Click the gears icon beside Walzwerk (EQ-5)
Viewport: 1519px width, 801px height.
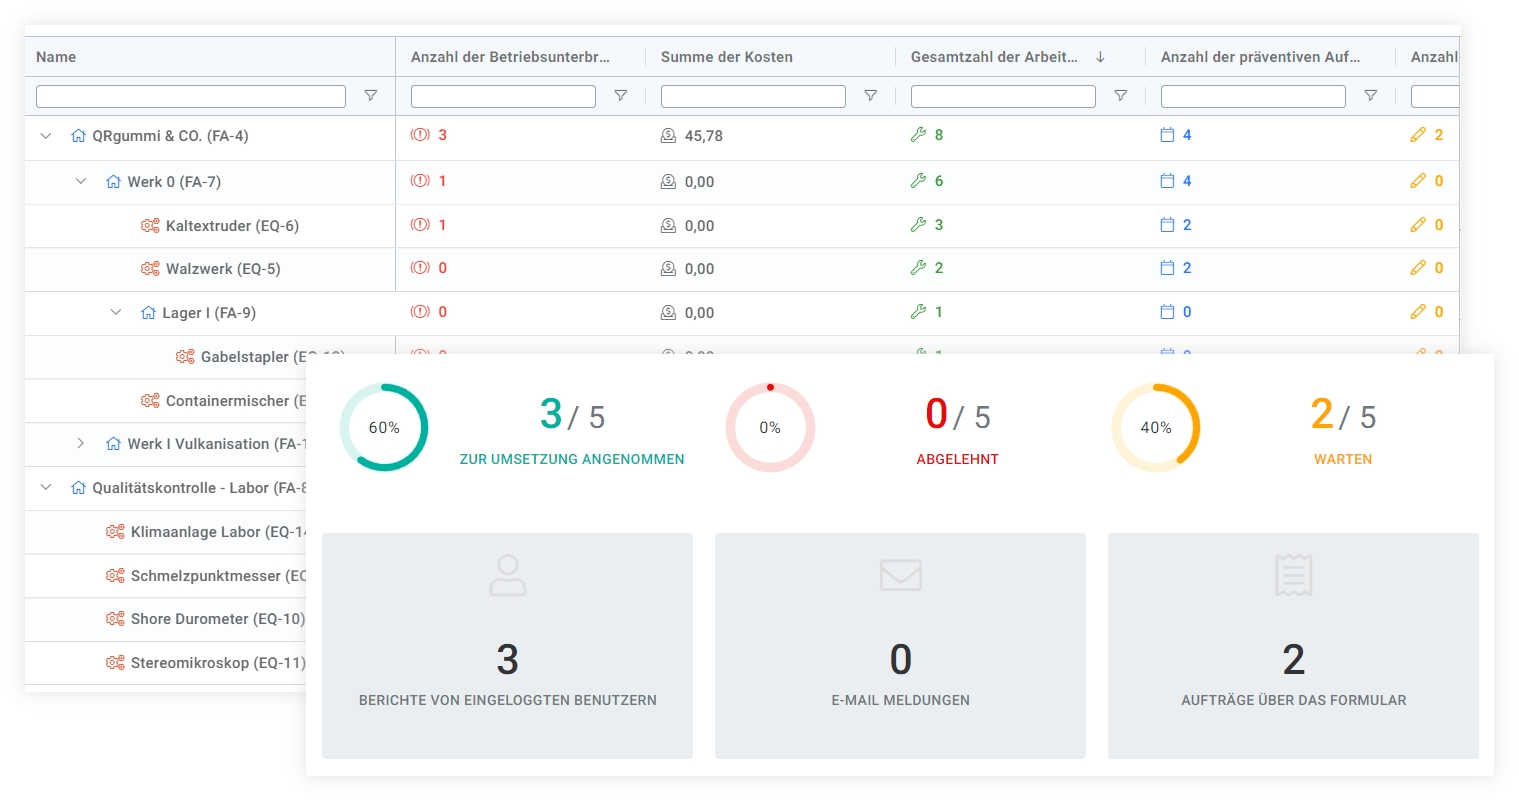150,269
